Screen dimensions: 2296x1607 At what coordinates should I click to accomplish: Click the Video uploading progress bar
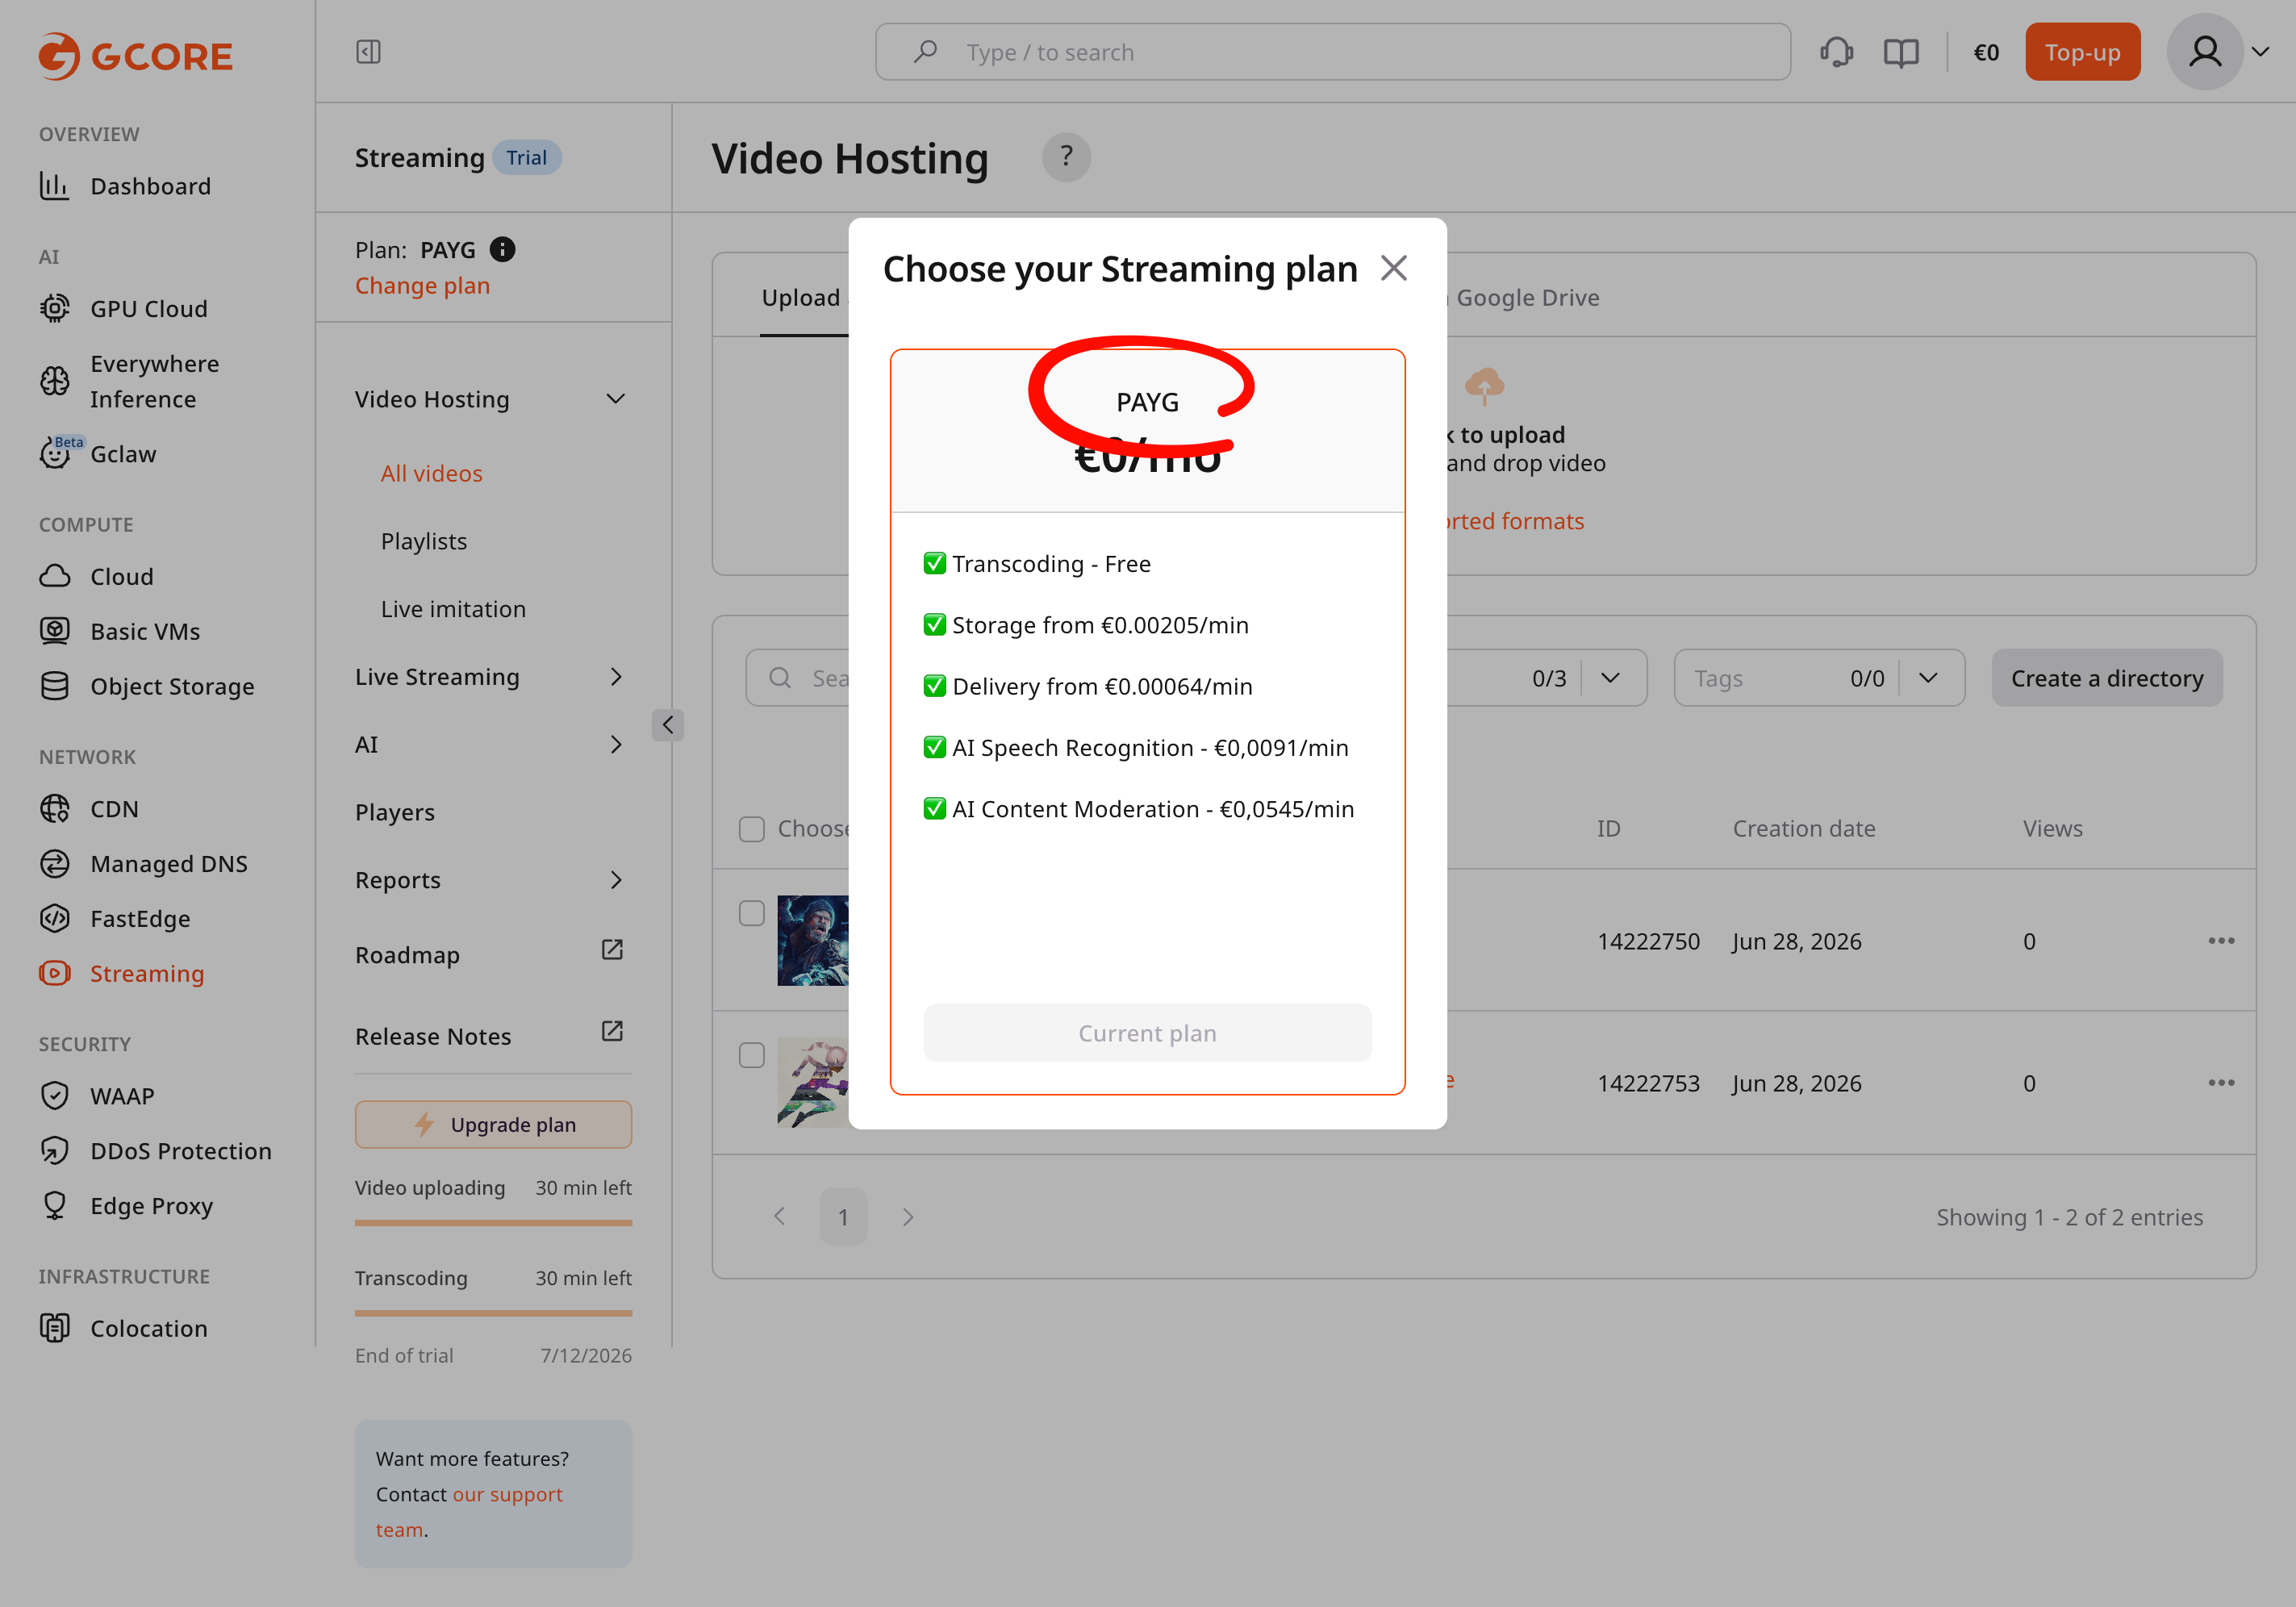[493, 1222]
